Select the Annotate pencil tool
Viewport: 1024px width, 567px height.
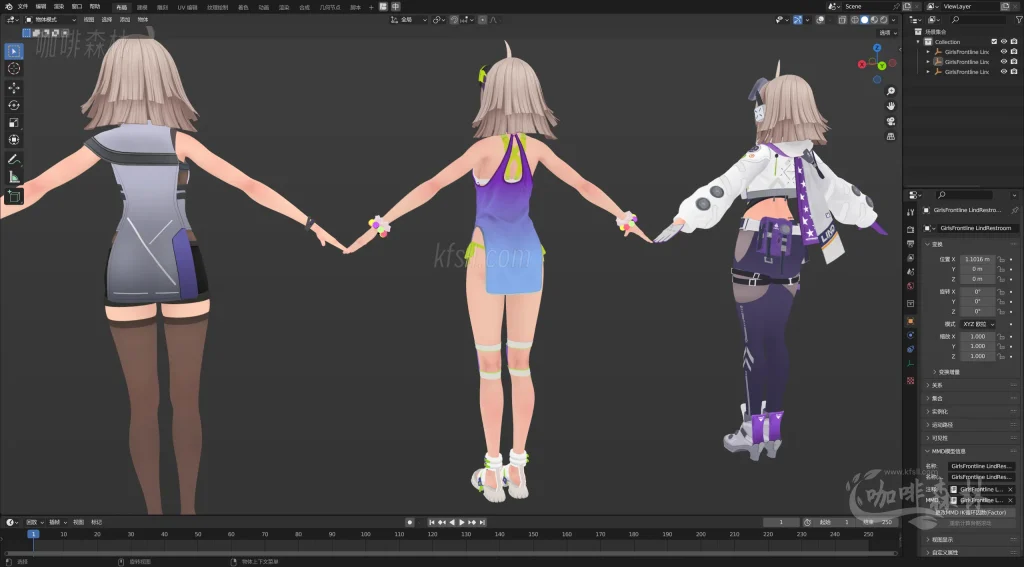pos(14,159)
